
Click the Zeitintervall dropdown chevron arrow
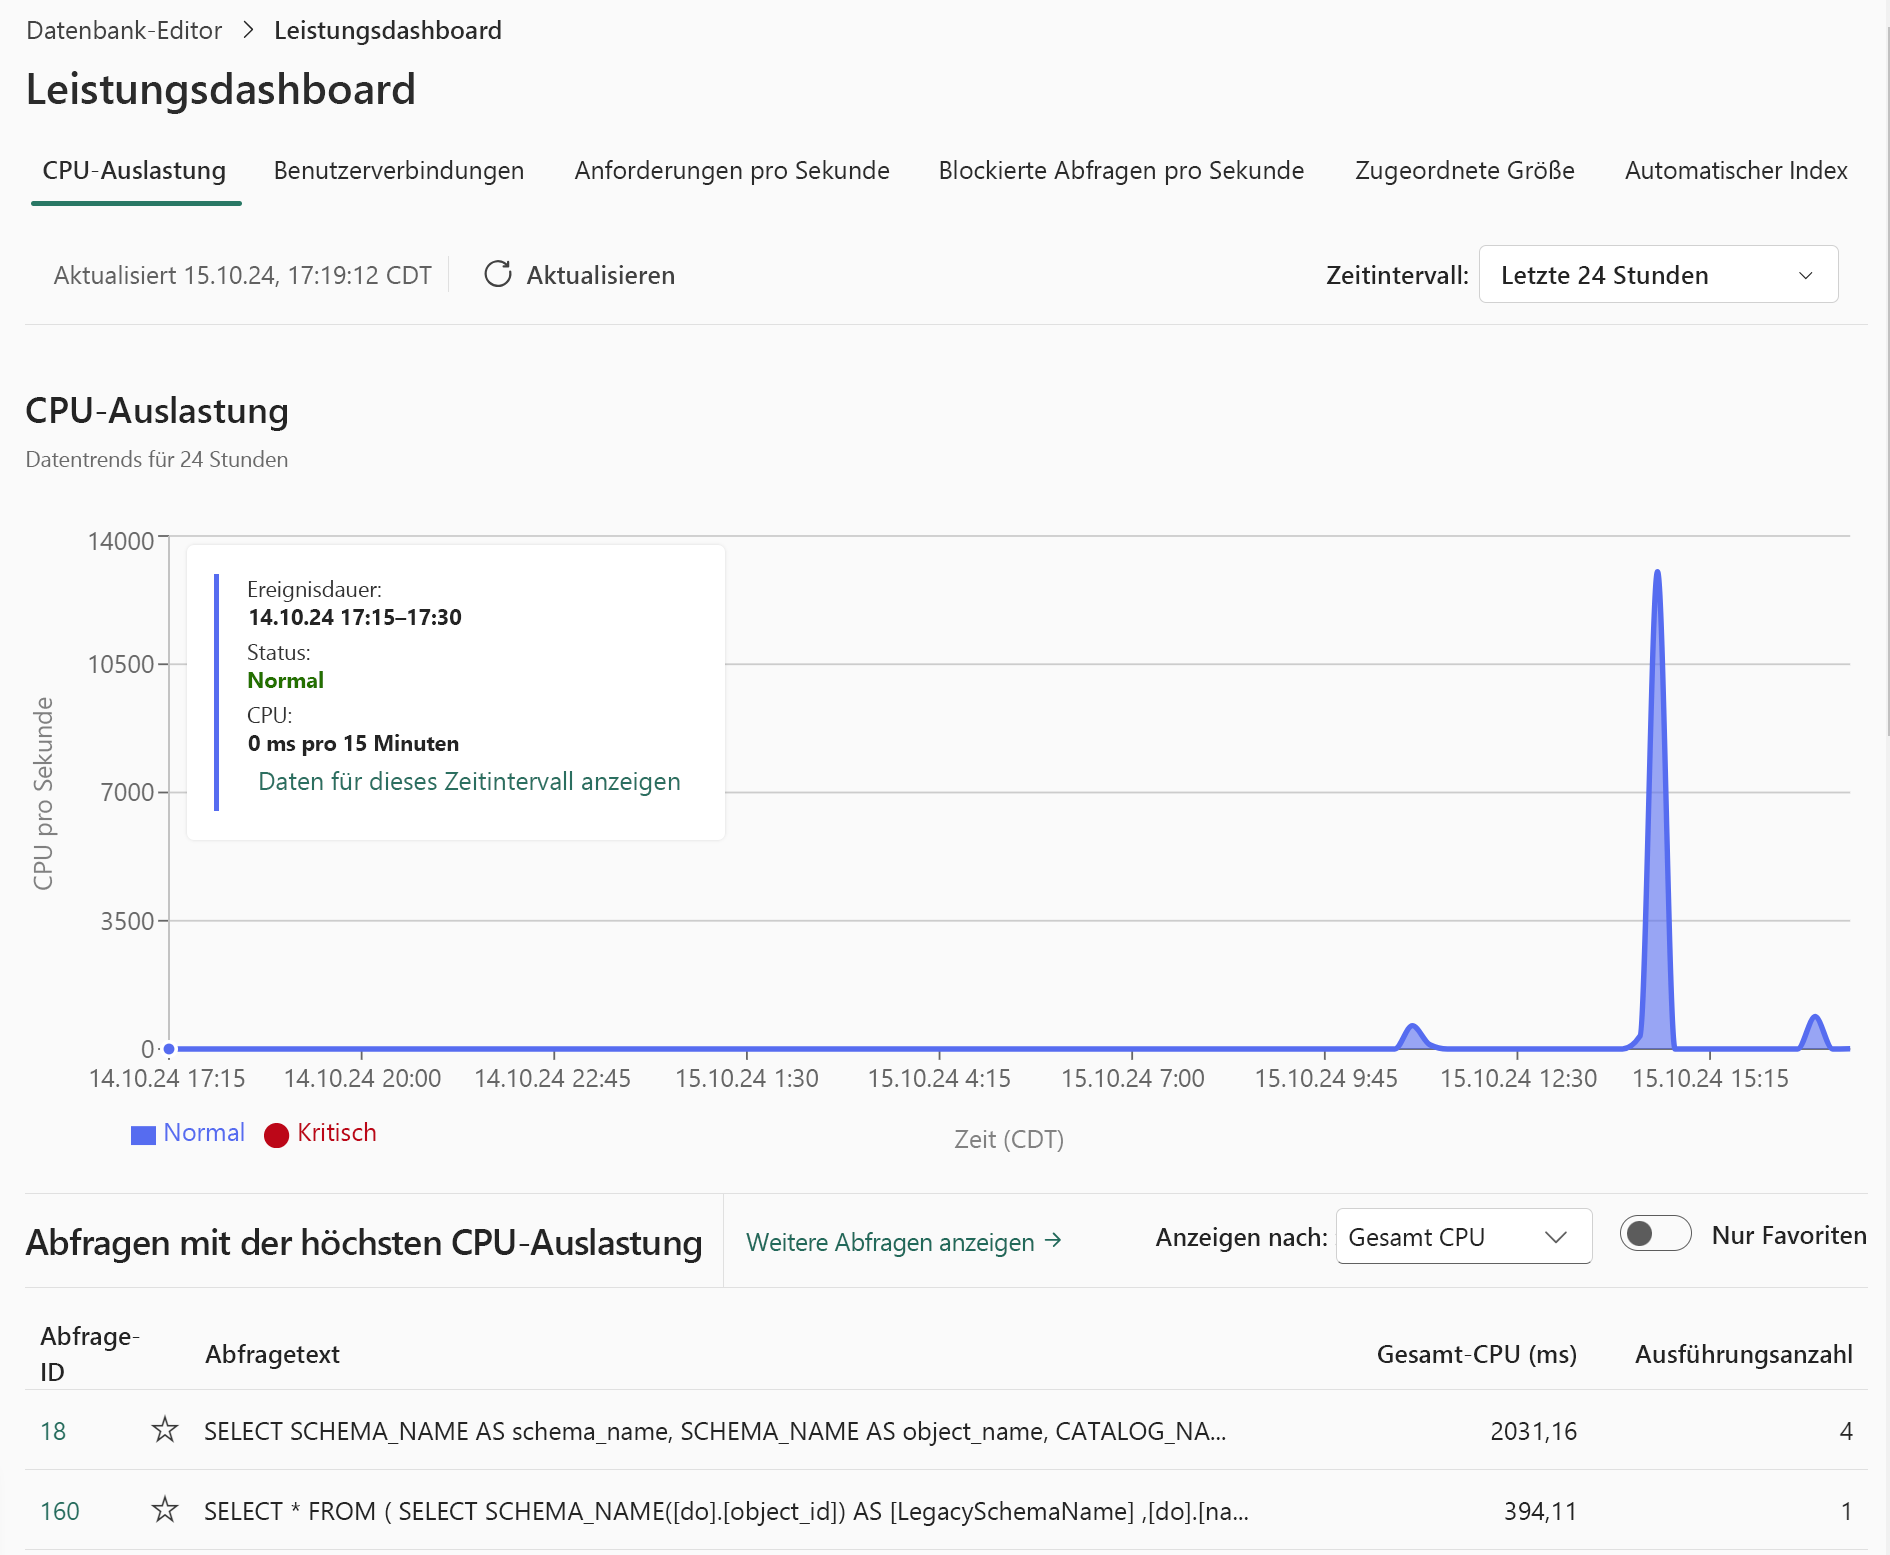point(1806,275)
